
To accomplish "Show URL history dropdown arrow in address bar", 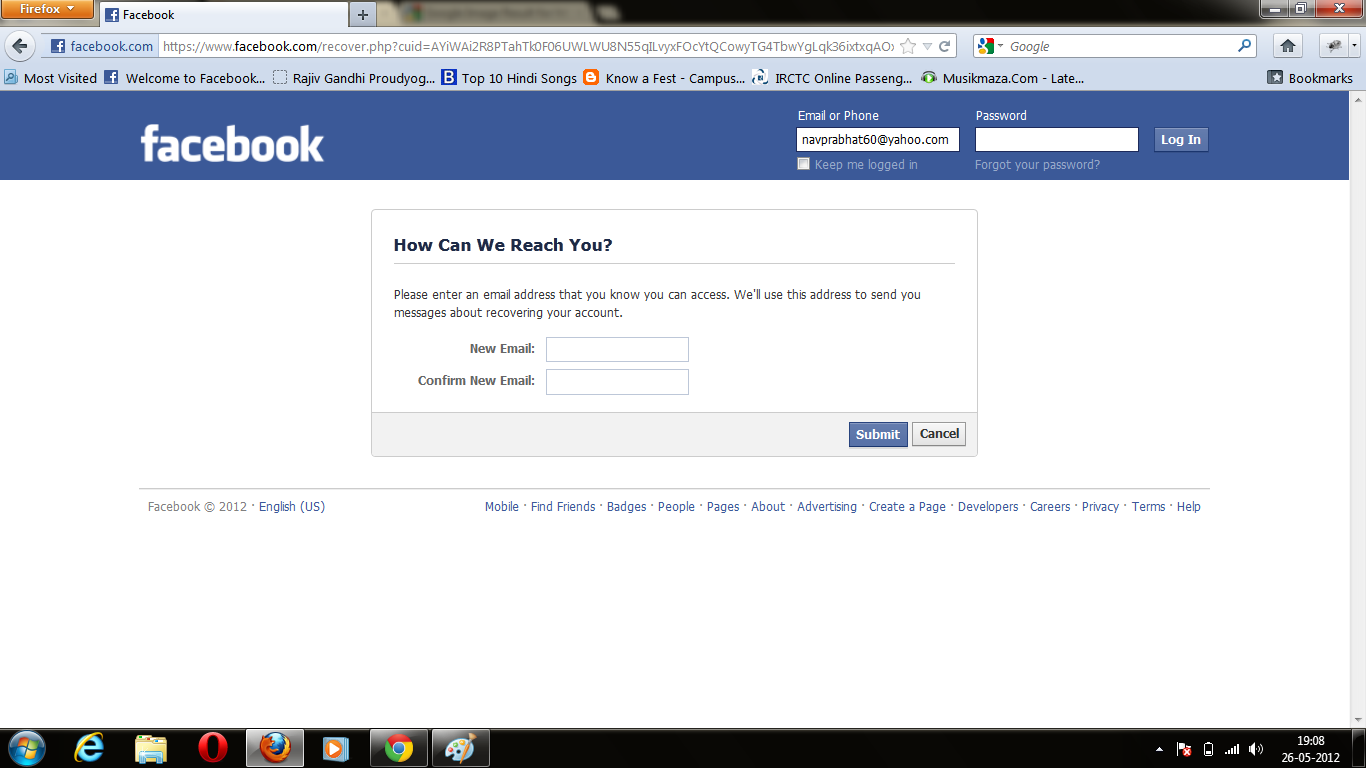I will (927, 46).
